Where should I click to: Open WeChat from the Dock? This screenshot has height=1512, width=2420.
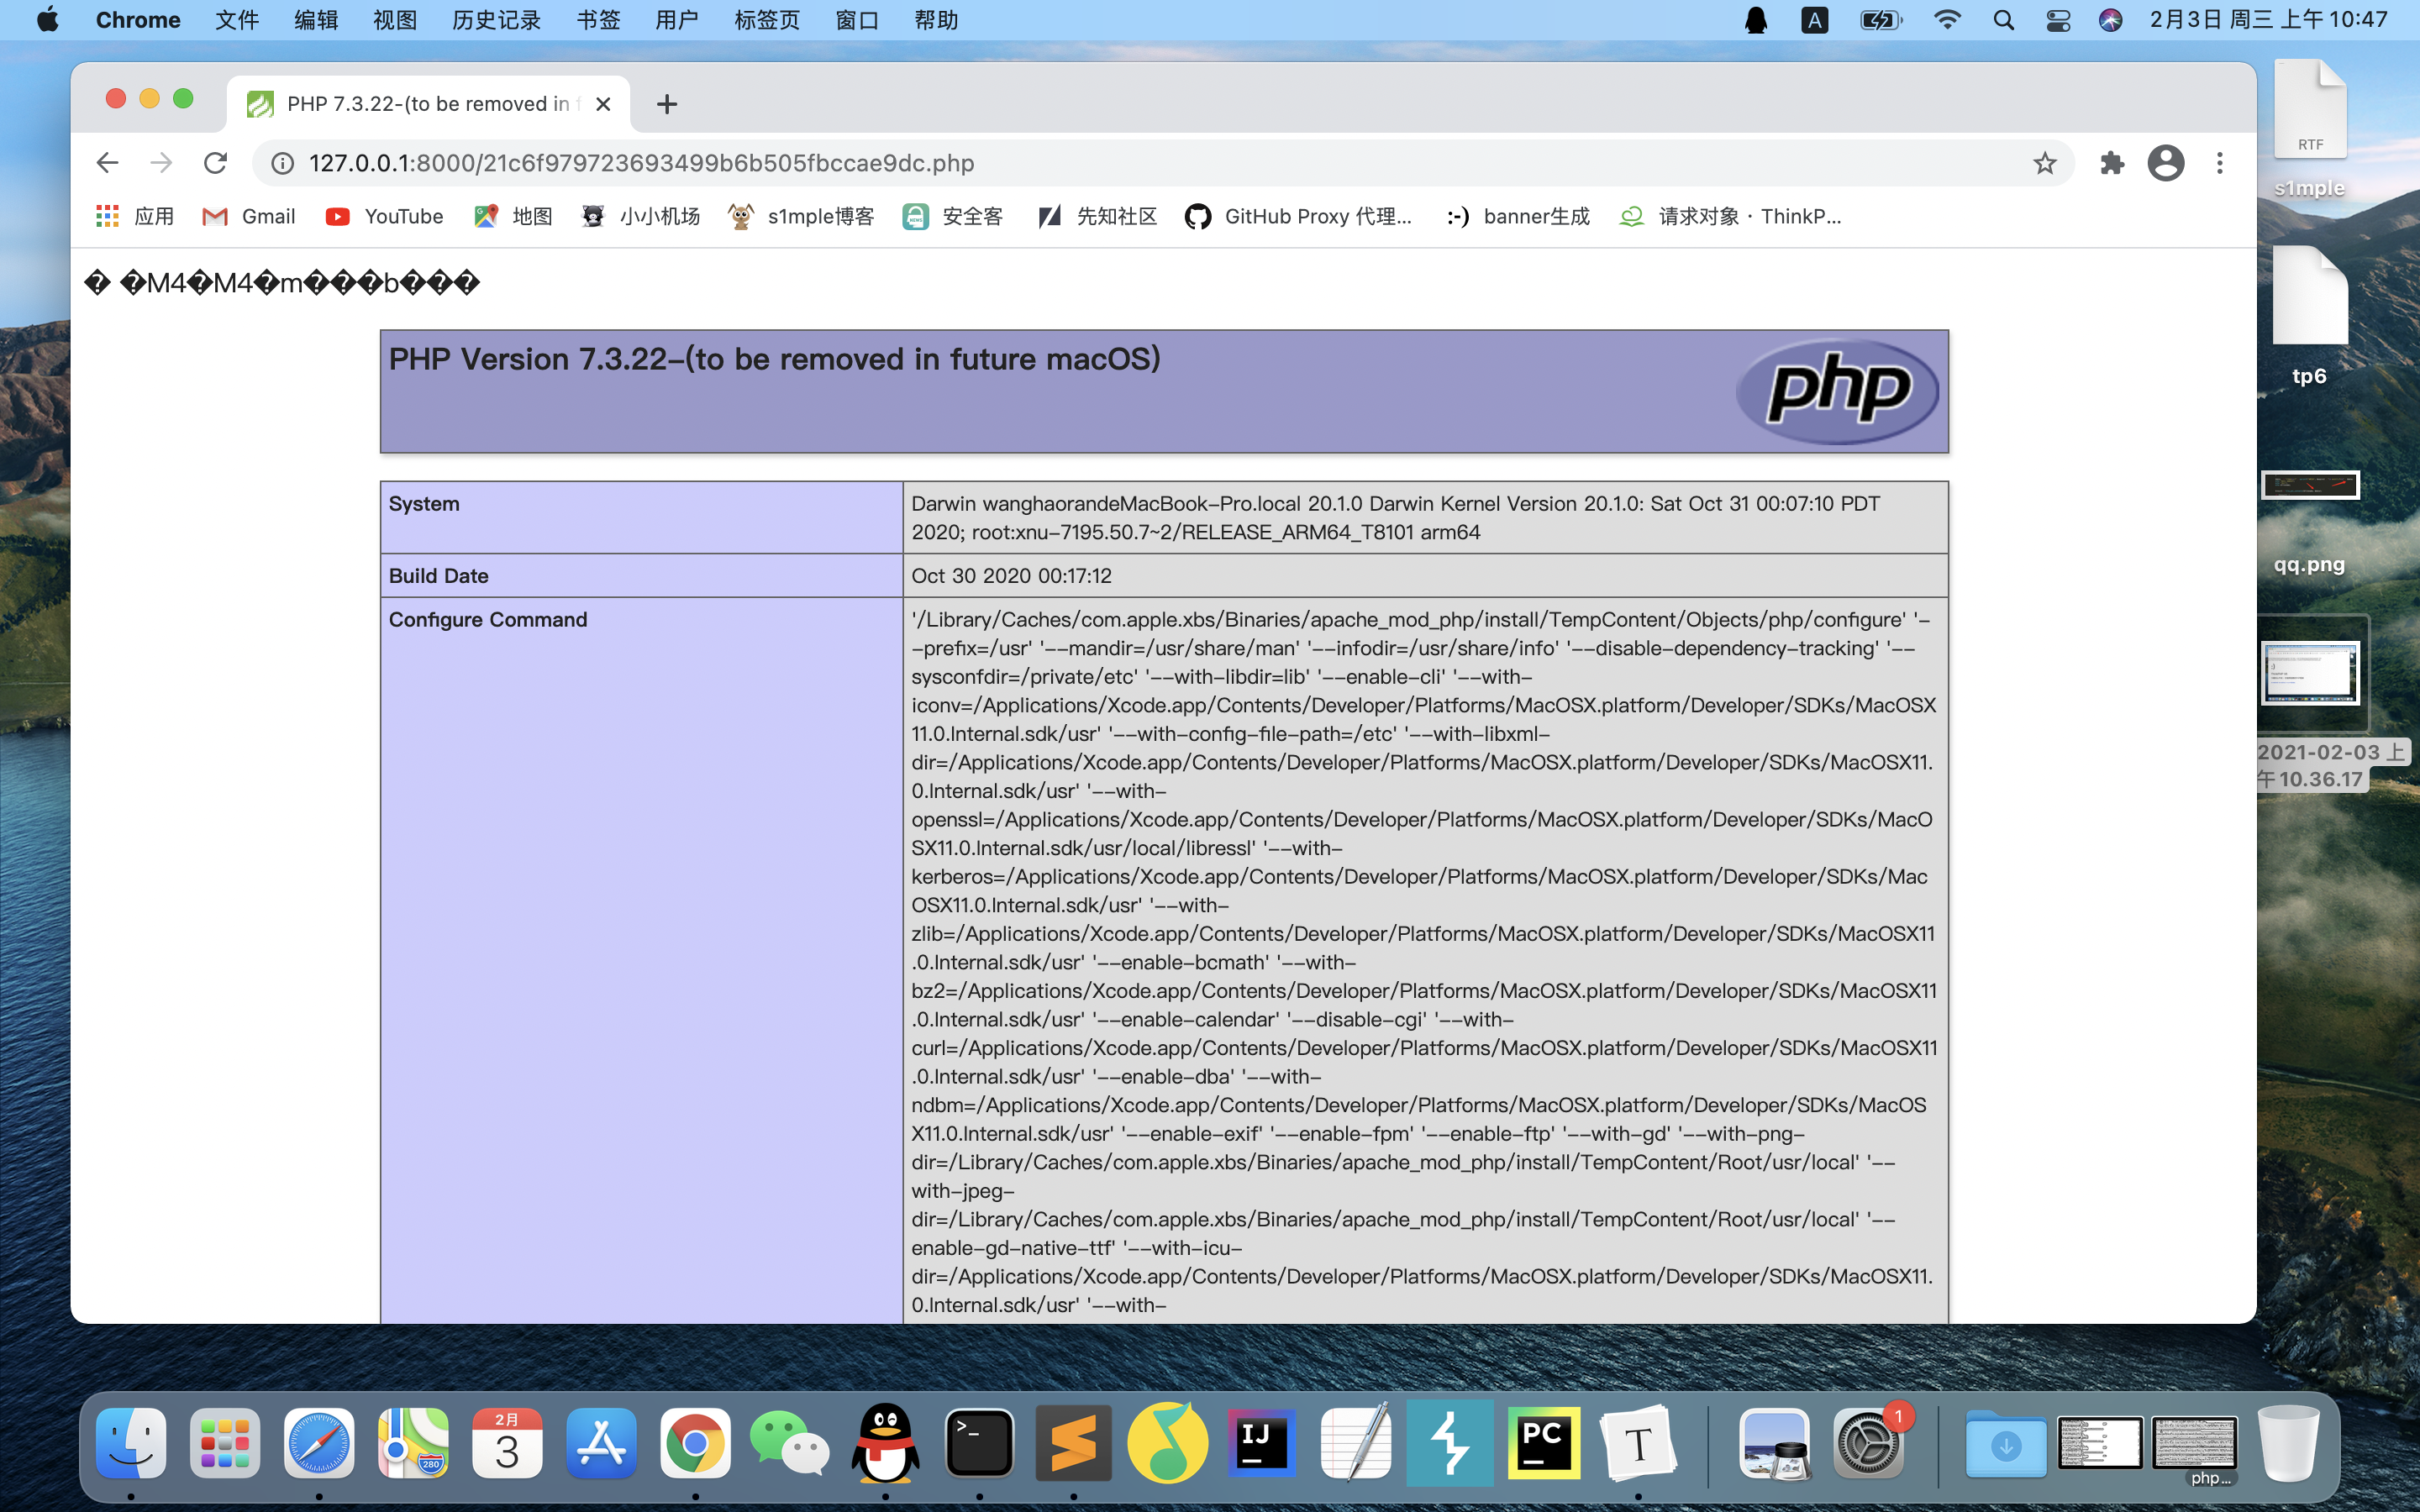point(789,1443)
